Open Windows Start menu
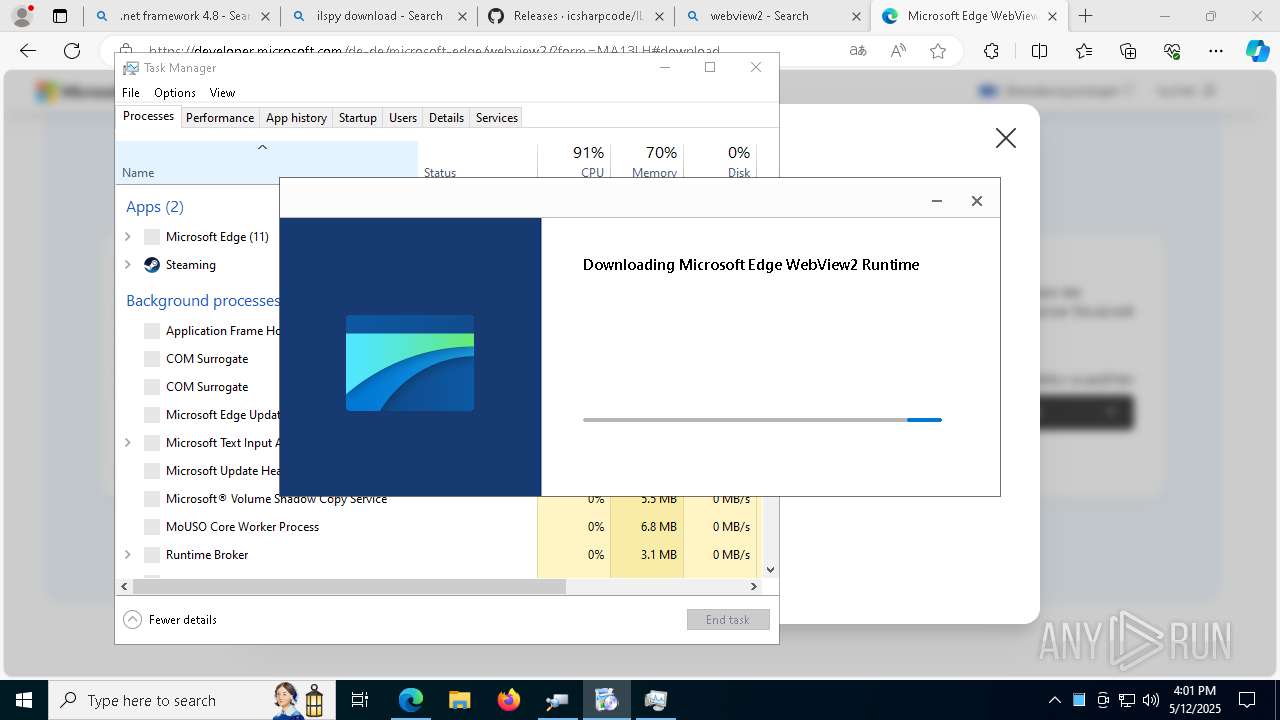 tap(23, 700)
